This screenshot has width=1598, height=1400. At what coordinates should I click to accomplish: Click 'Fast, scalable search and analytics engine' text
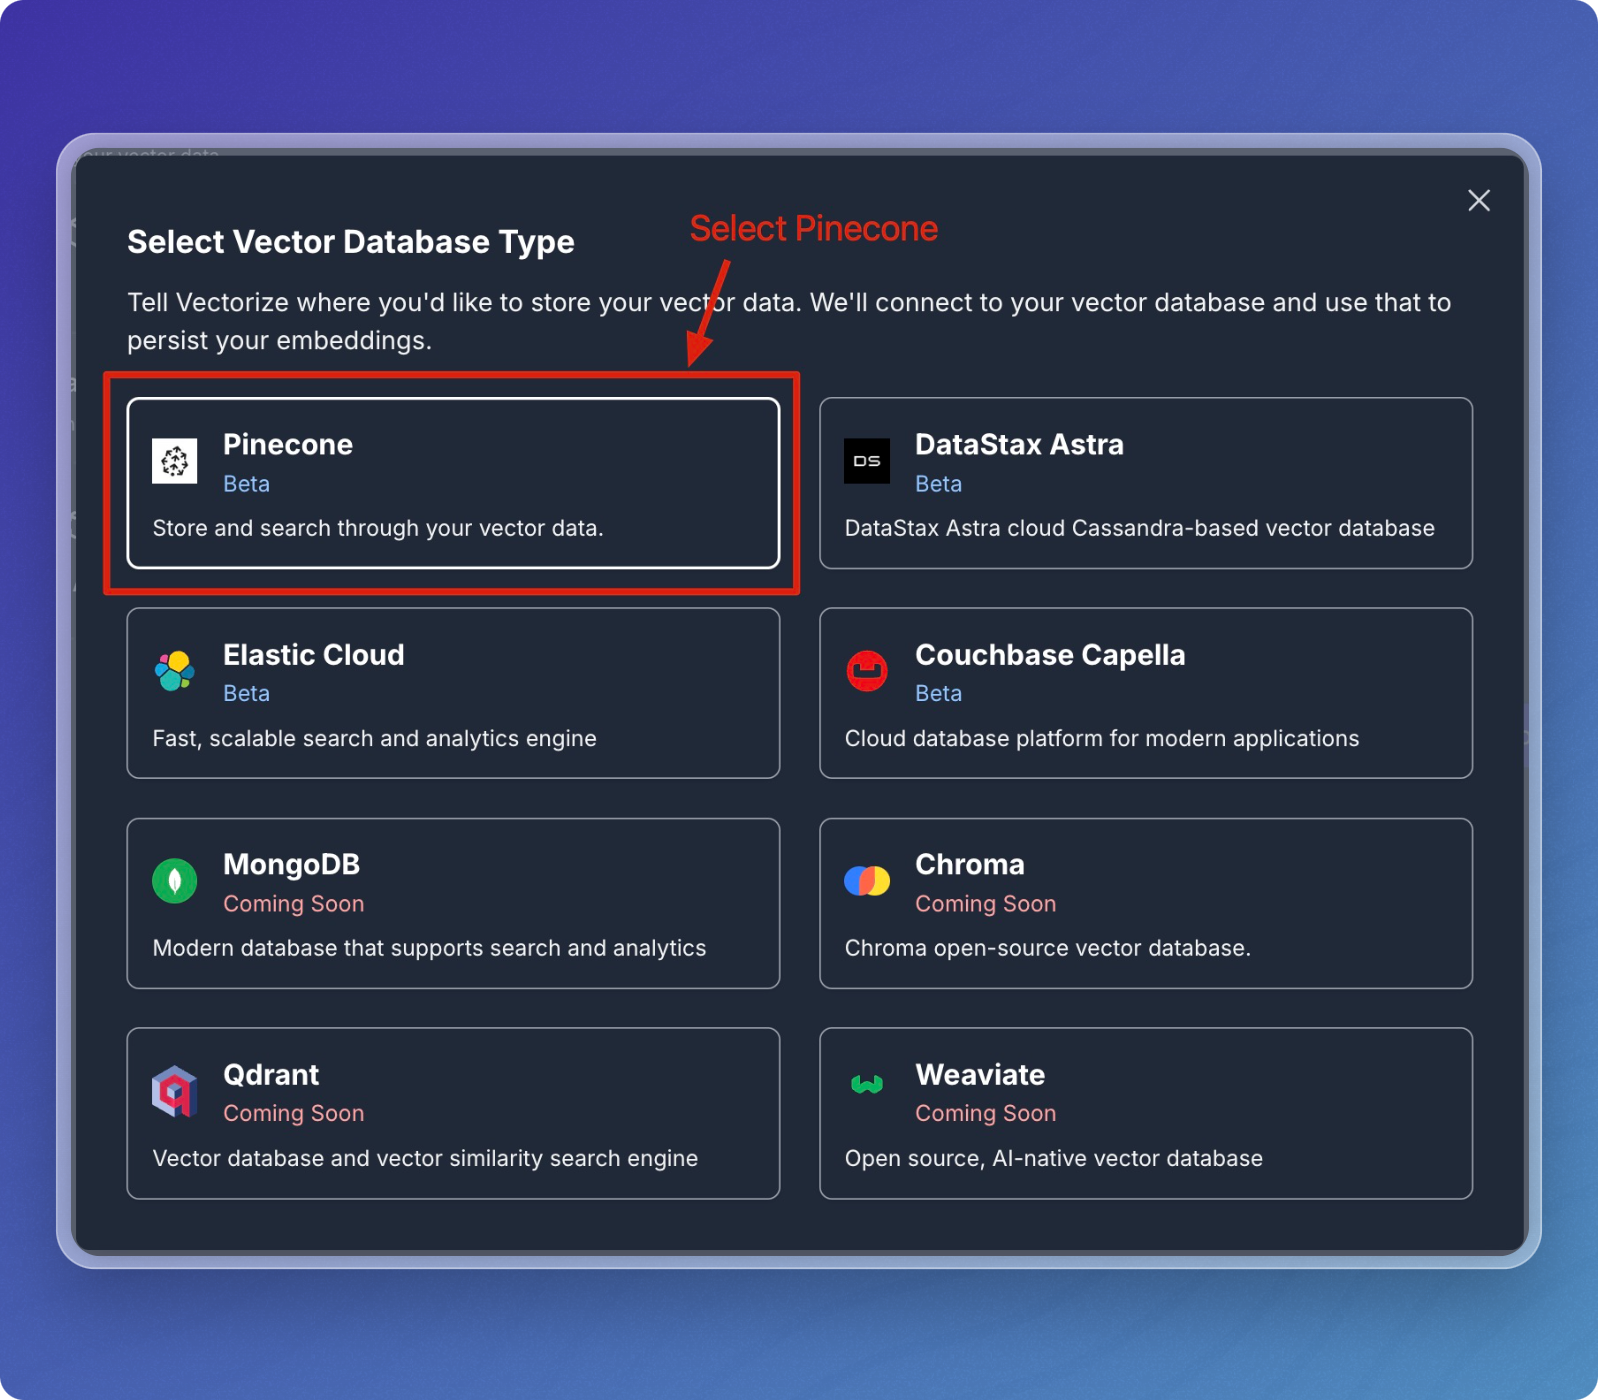374,738
